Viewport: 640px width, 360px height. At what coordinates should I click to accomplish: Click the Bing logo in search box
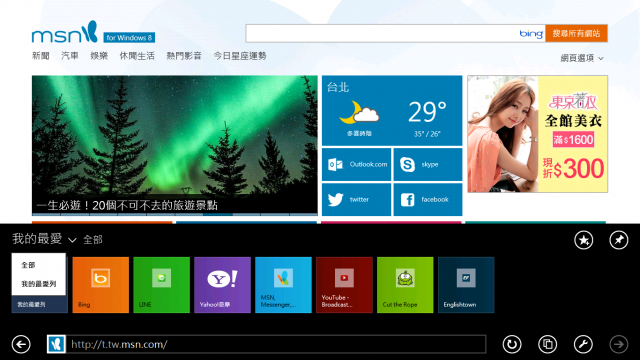[x=531, y=33]
